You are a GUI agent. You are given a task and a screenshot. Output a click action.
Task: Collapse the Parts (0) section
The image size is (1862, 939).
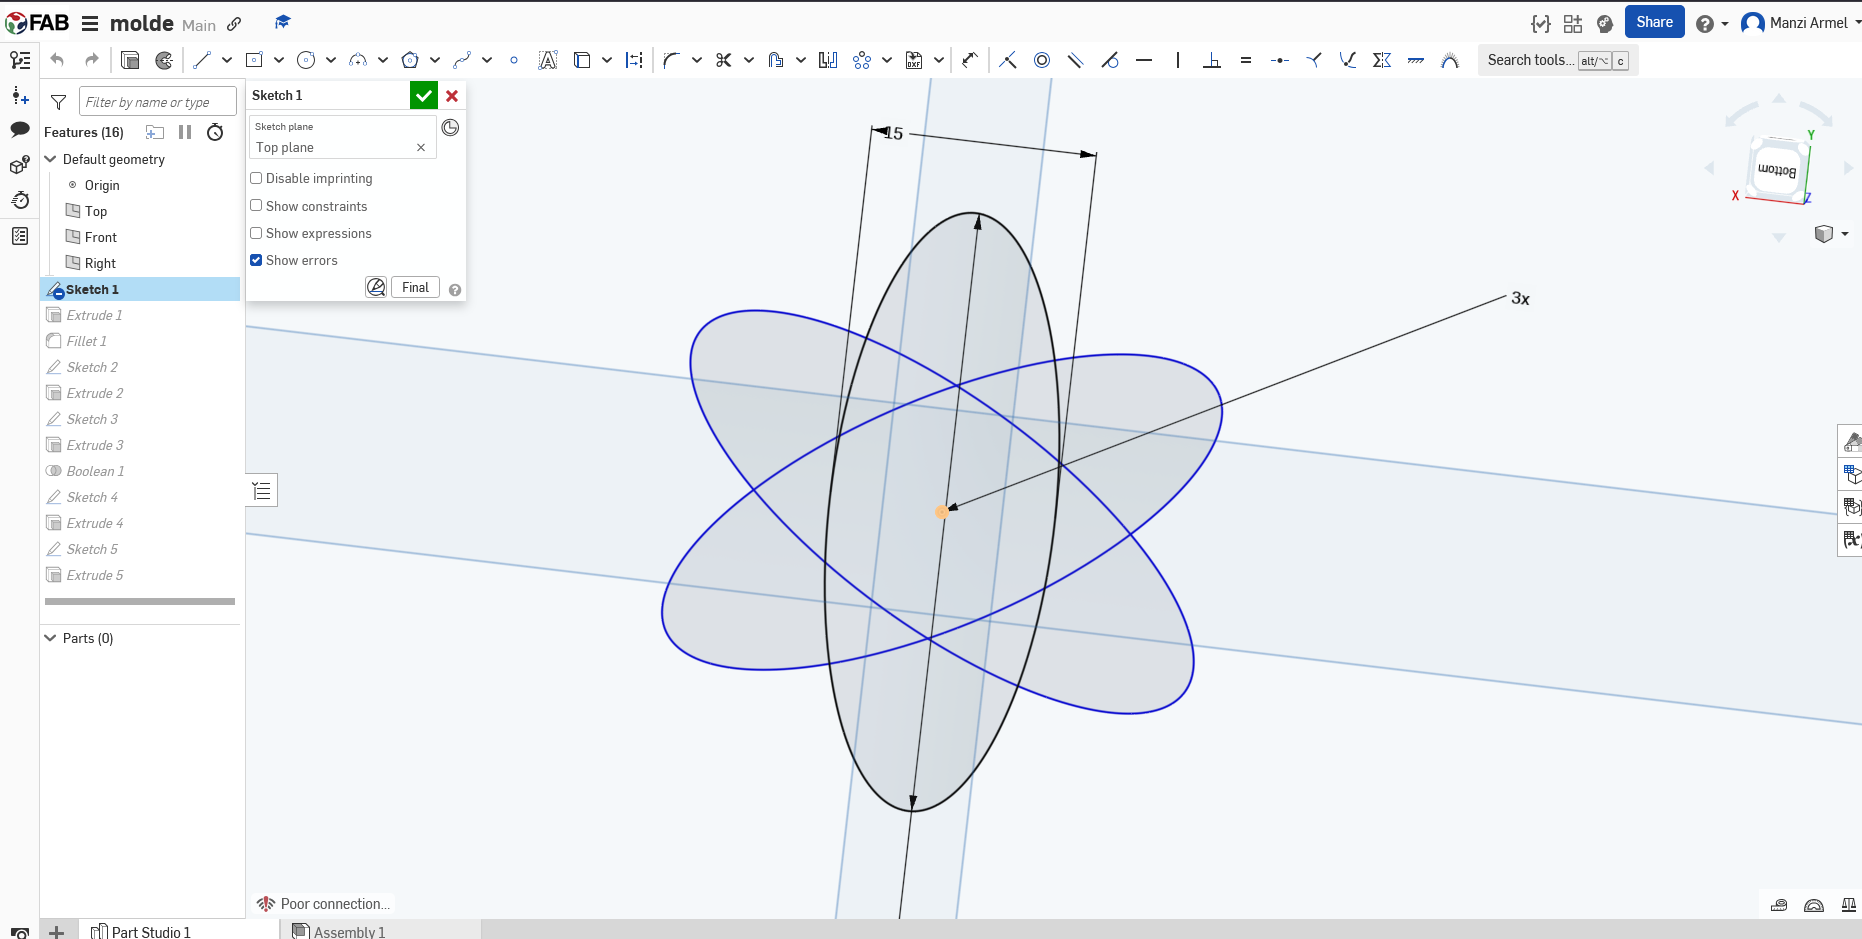[51, 638]
